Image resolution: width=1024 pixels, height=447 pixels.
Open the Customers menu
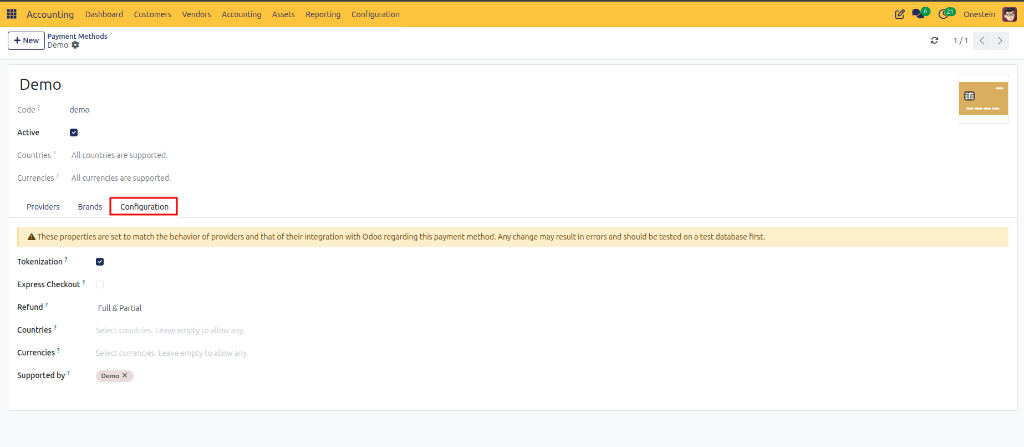tap(152, 14)
